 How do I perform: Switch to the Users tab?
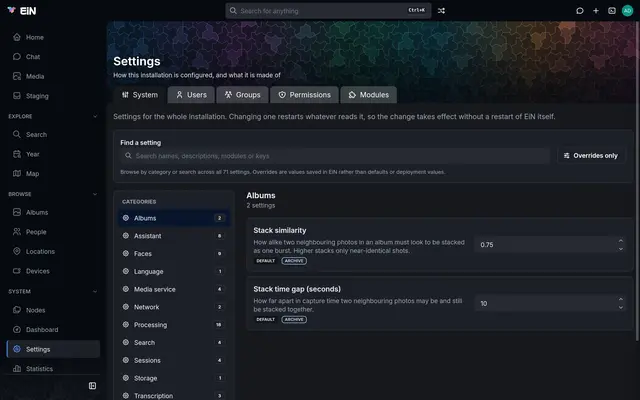pyautogui.click(x=191, y=95)
